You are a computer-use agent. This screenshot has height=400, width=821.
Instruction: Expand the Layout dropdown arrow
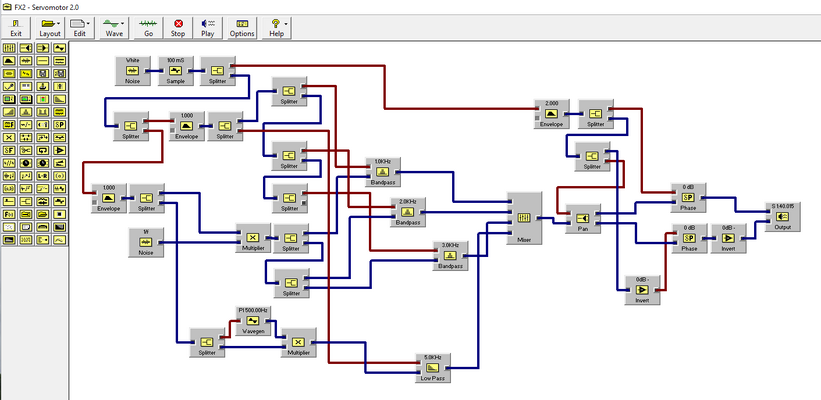click(58, 24)
